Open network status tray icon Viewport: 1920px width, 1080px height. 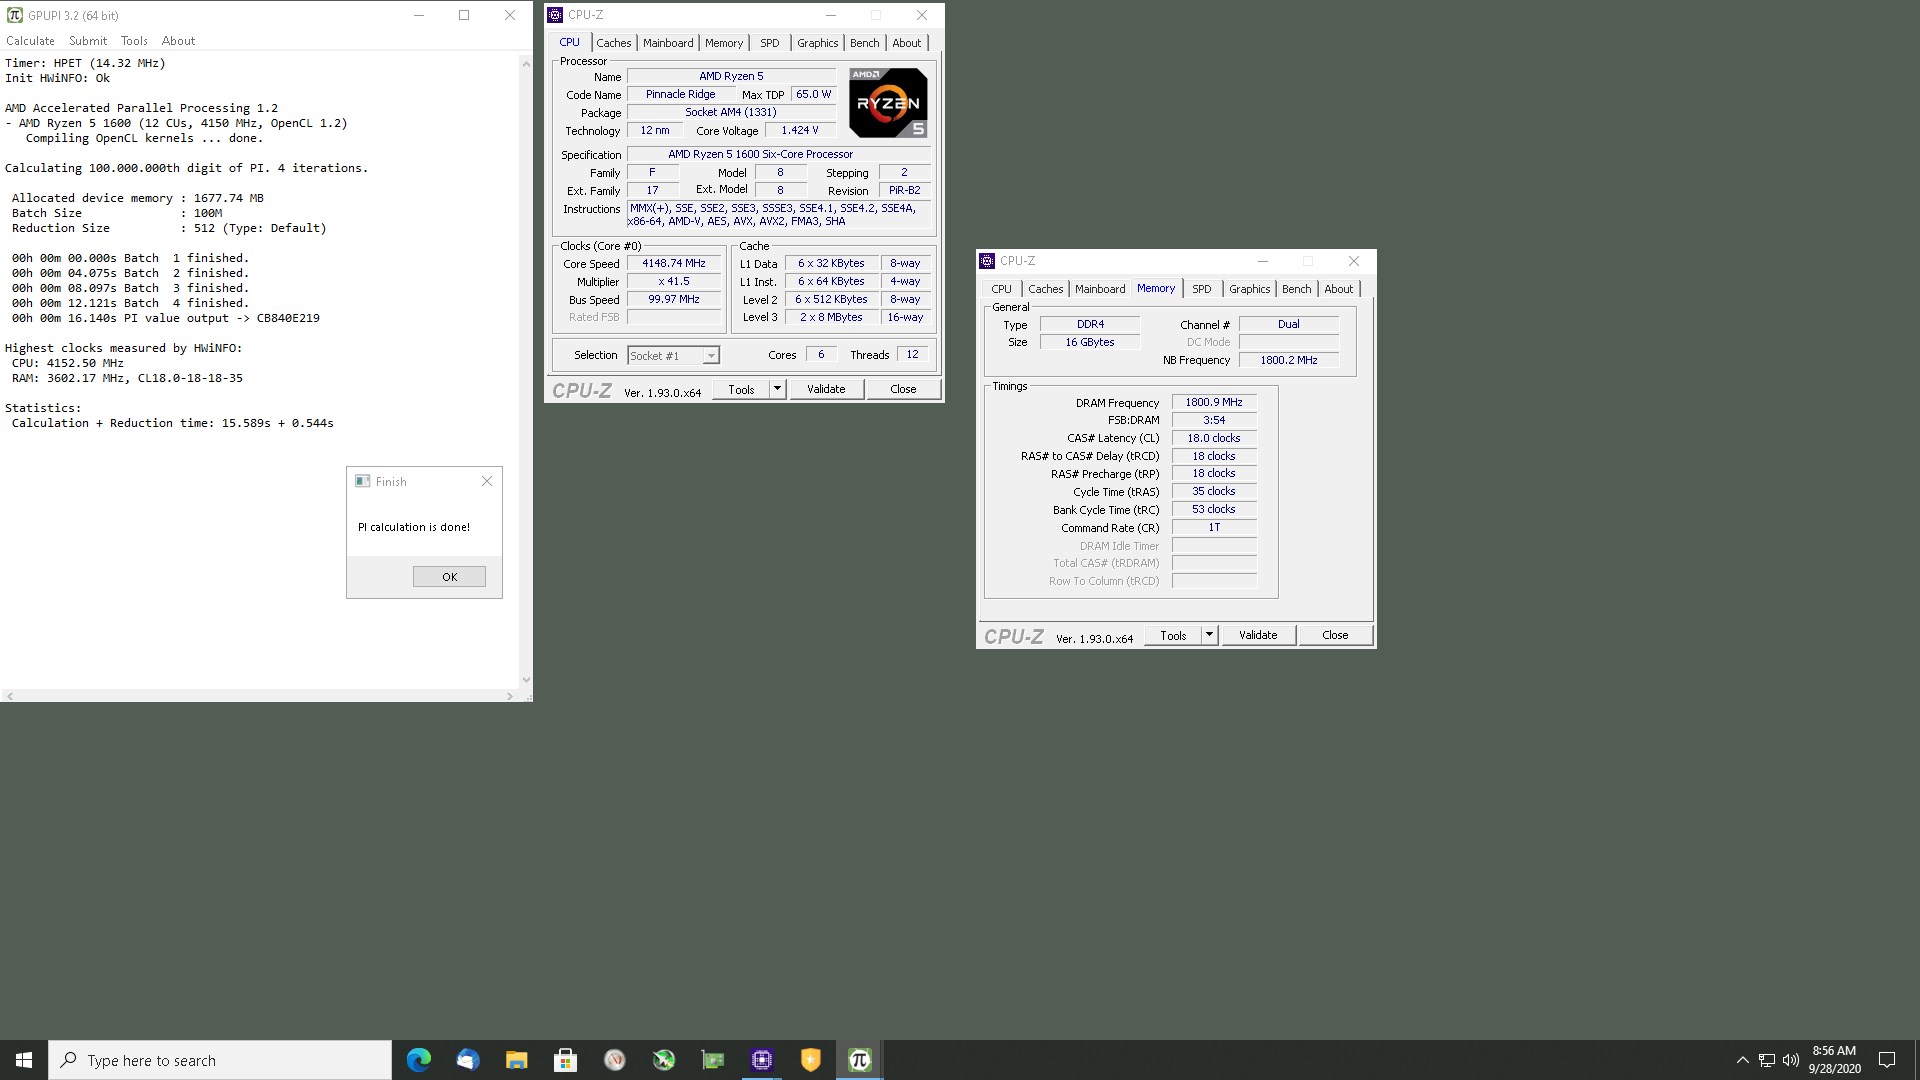point(1767,1060)
